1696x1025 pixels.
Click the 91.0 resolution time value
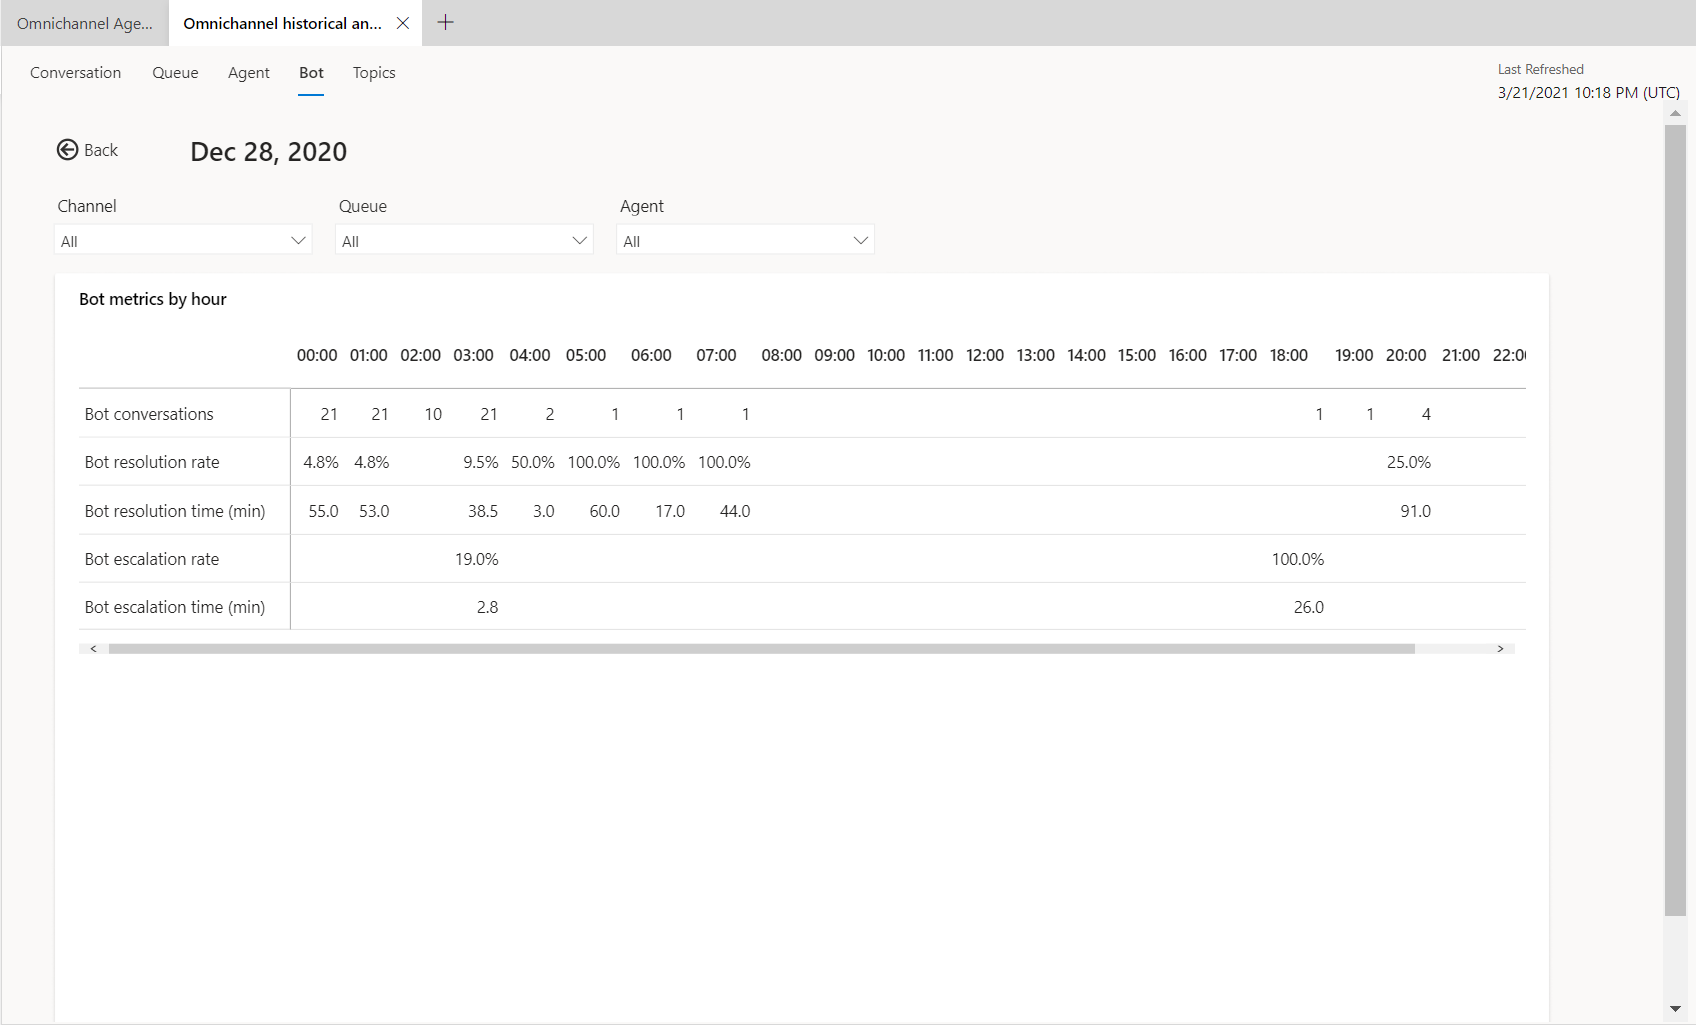1416,511
